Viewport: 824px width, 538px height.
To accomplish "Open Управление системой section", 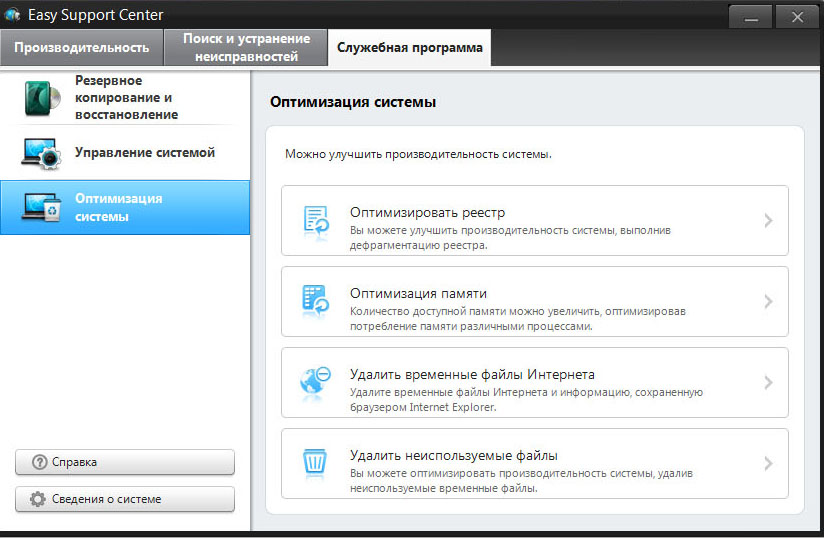I will (125, 152).
